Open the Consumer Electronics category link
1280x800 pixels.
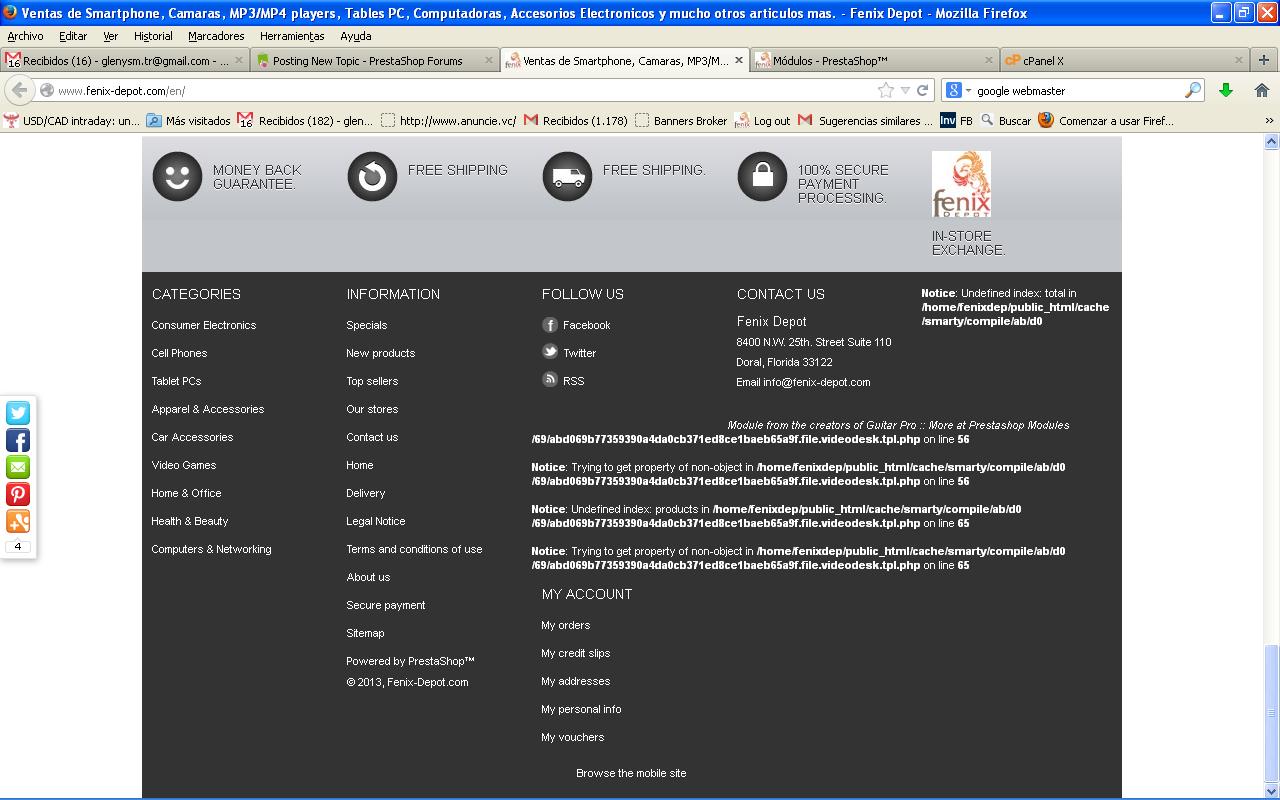pyautogui.click(x=204, y=325)
